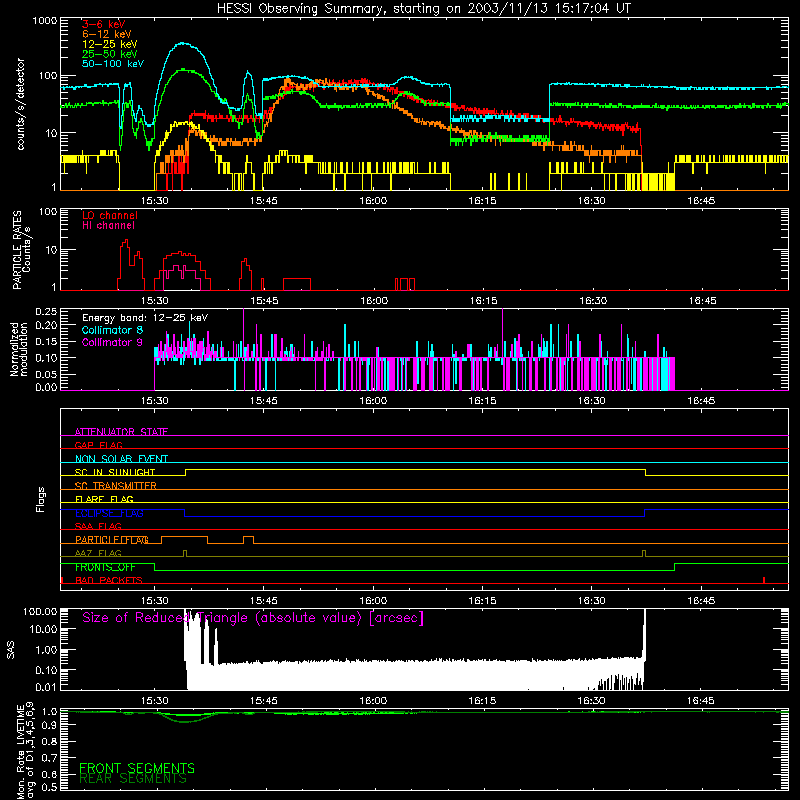Click the 0.8 livetime axis value

point(50,741)
